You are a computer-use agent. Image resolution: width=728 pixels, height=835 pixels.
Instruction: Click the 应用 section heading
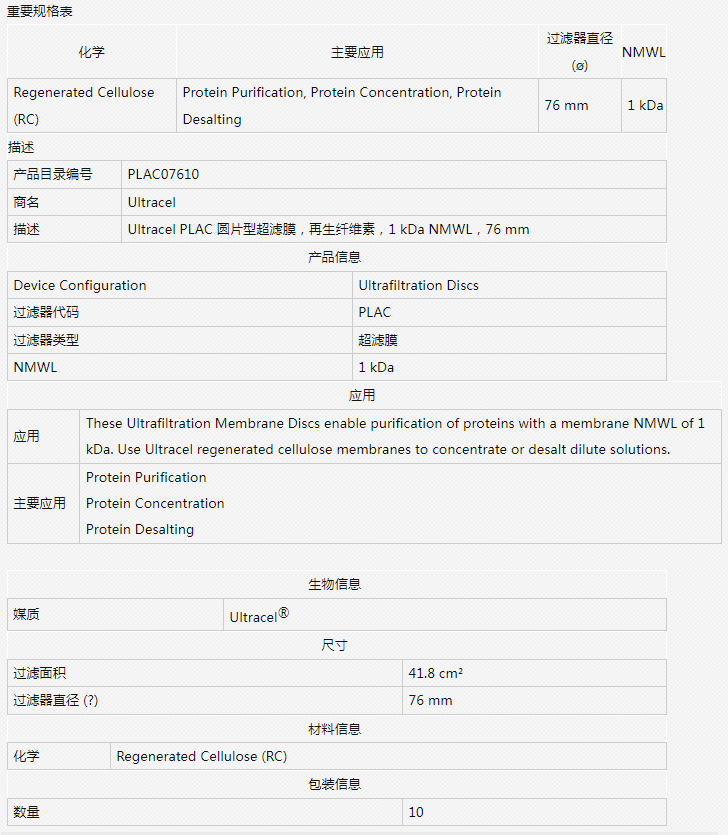tap(362, 395)
